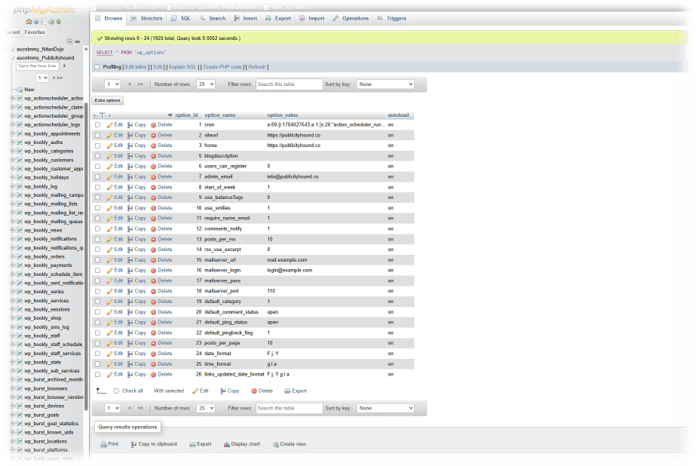This screenshot has height=466, width=696.
Task: Open the bottom Number of rows dropdown
Action: [x=206, y=408]
